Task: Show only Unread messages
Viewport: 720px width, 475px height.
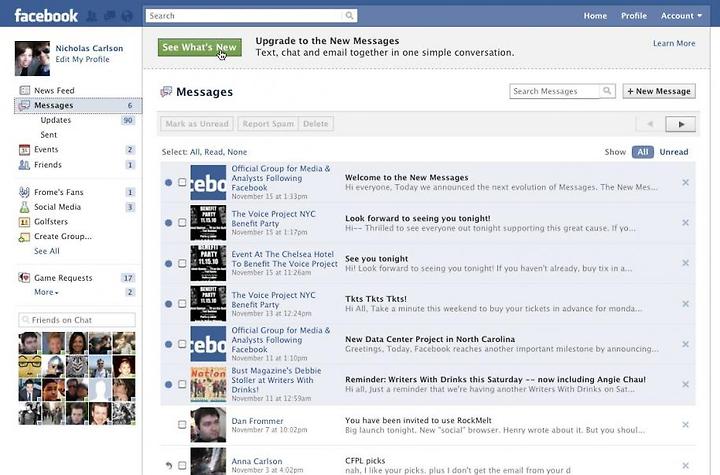Action: click(x=674, y=152)
